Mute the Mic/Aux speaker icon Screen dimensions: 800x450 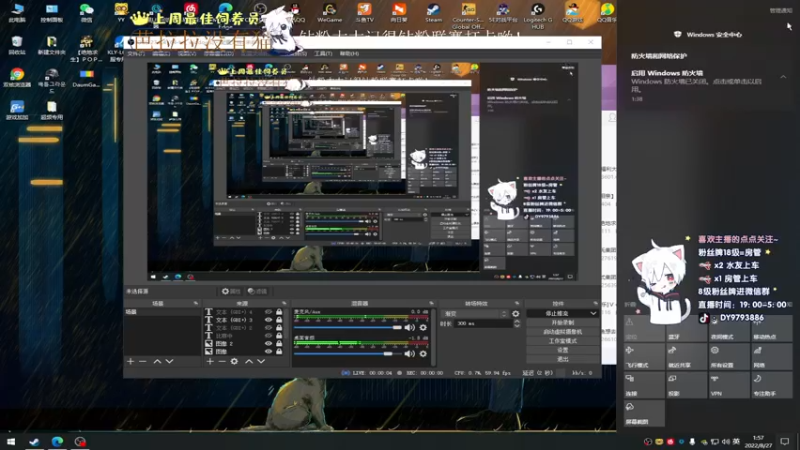(x=410, y=328)
